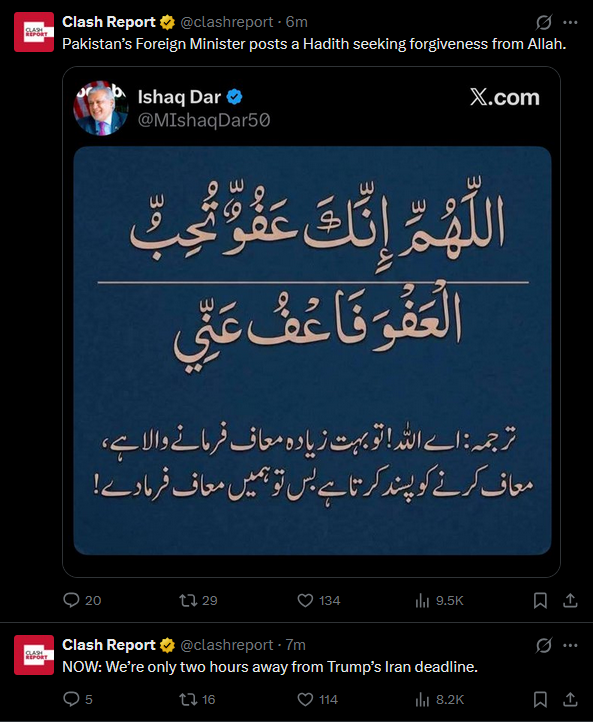Viewport: 593px width, 722px height.
Task: Share the Iran deadline post
Action: (x=570, y=699)
